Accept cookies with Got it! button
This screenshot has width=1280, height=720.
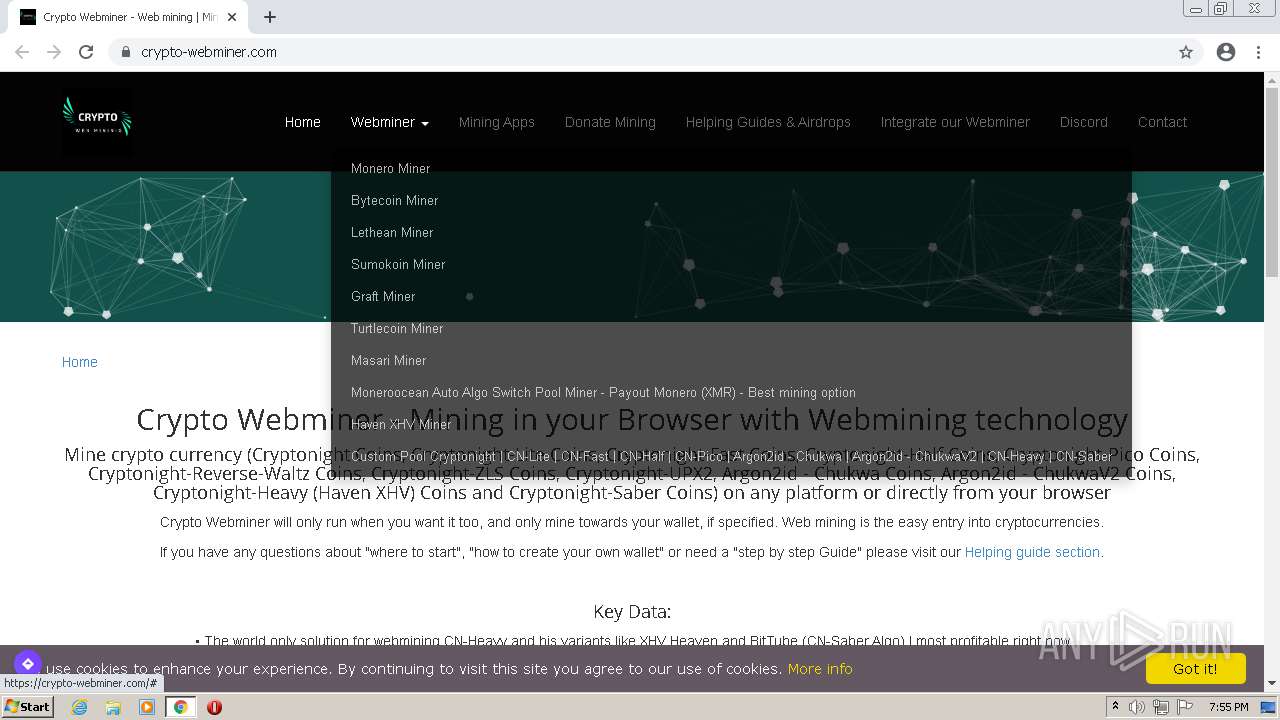[1195, 669]
